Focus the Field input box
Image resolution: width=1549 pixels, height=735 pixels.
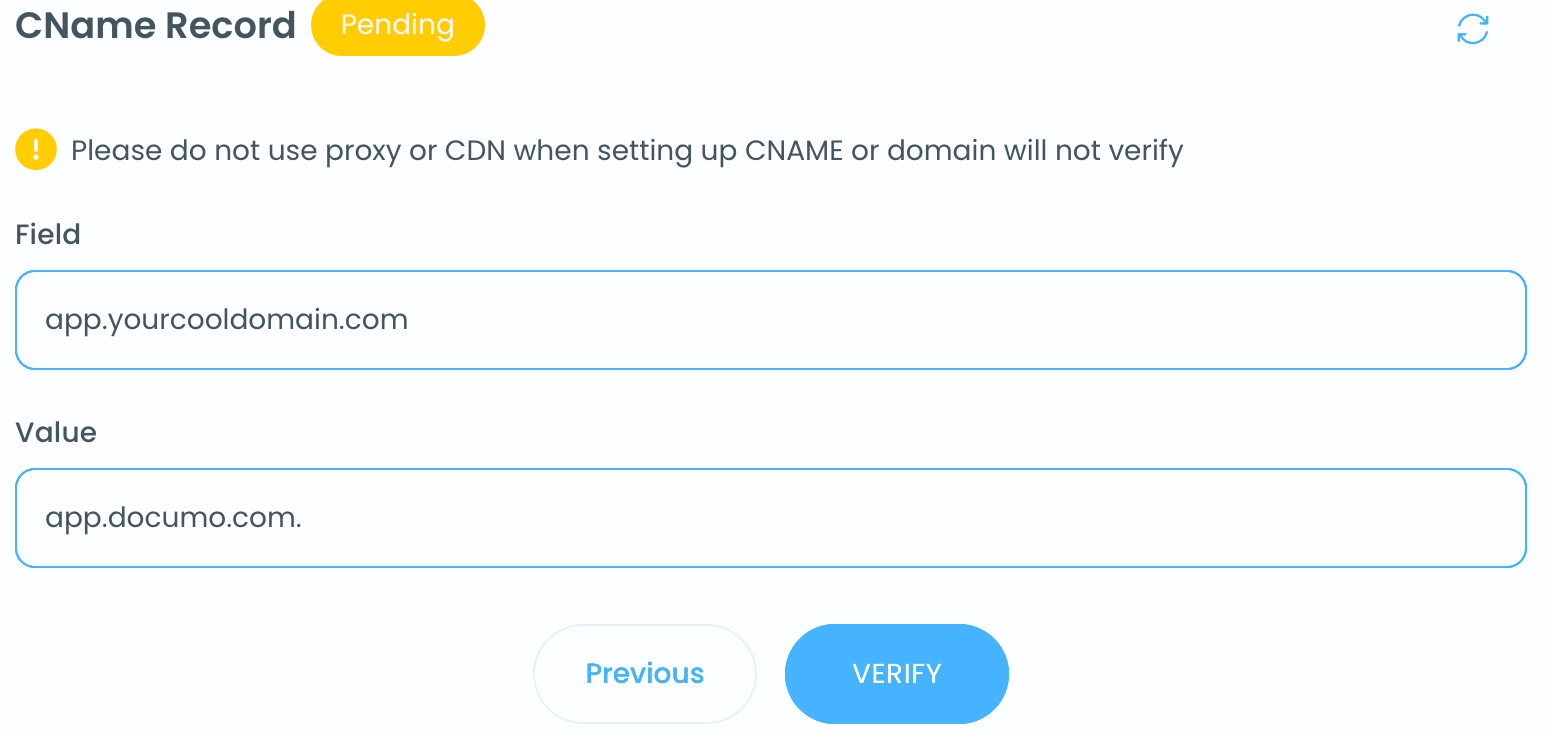(x=770, y=320)
